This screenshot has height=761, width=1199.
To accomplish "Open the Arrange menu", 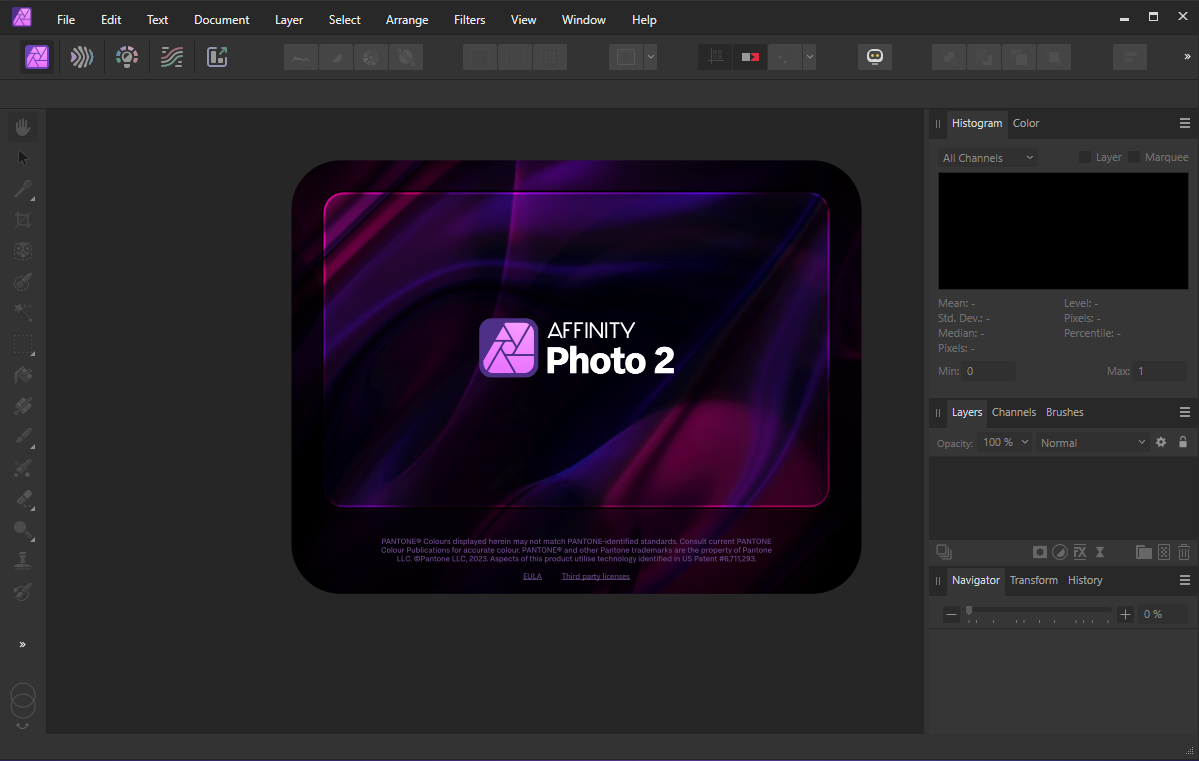I will [x=407, y=20].
